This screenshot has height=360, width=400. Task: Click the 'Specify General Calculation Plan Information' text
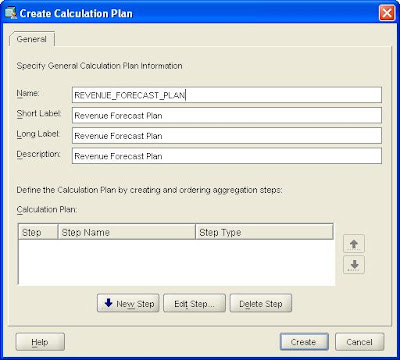(x=99, y=66)
